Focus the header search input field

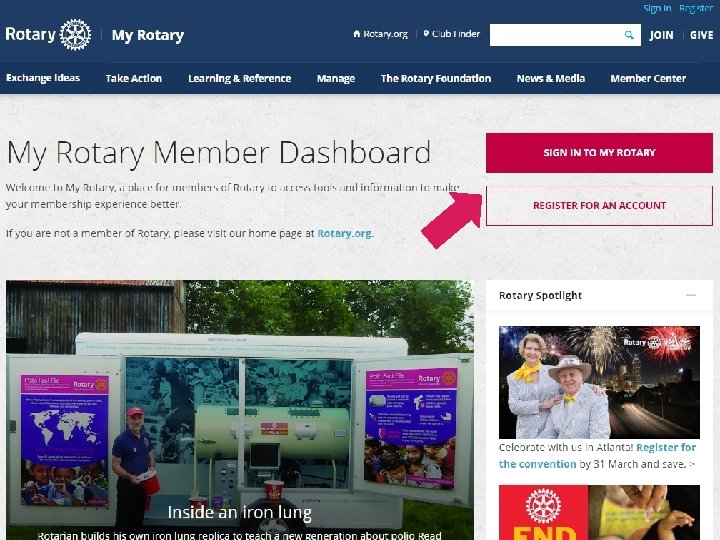click(x=556, y=35)
